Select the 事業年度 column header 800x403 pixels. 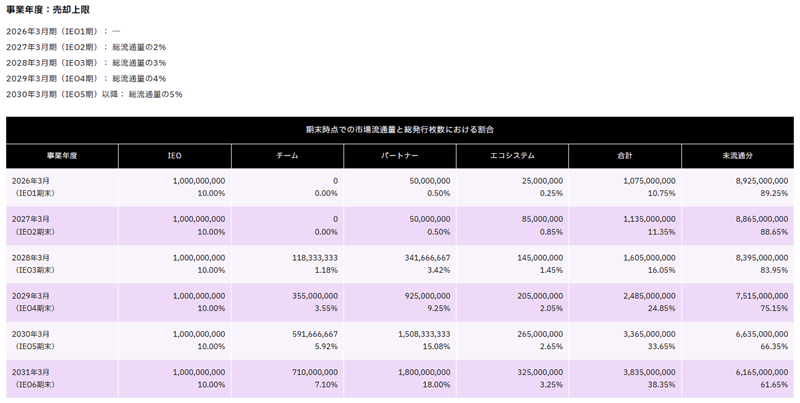pyautogui.click(x=62, y=156)
